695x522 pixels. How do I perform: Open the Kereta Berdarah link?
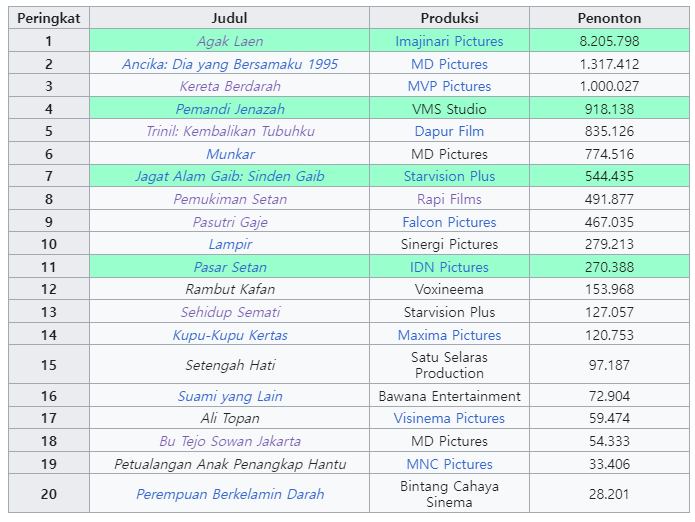pyautogui.click(x=230, y=86)
